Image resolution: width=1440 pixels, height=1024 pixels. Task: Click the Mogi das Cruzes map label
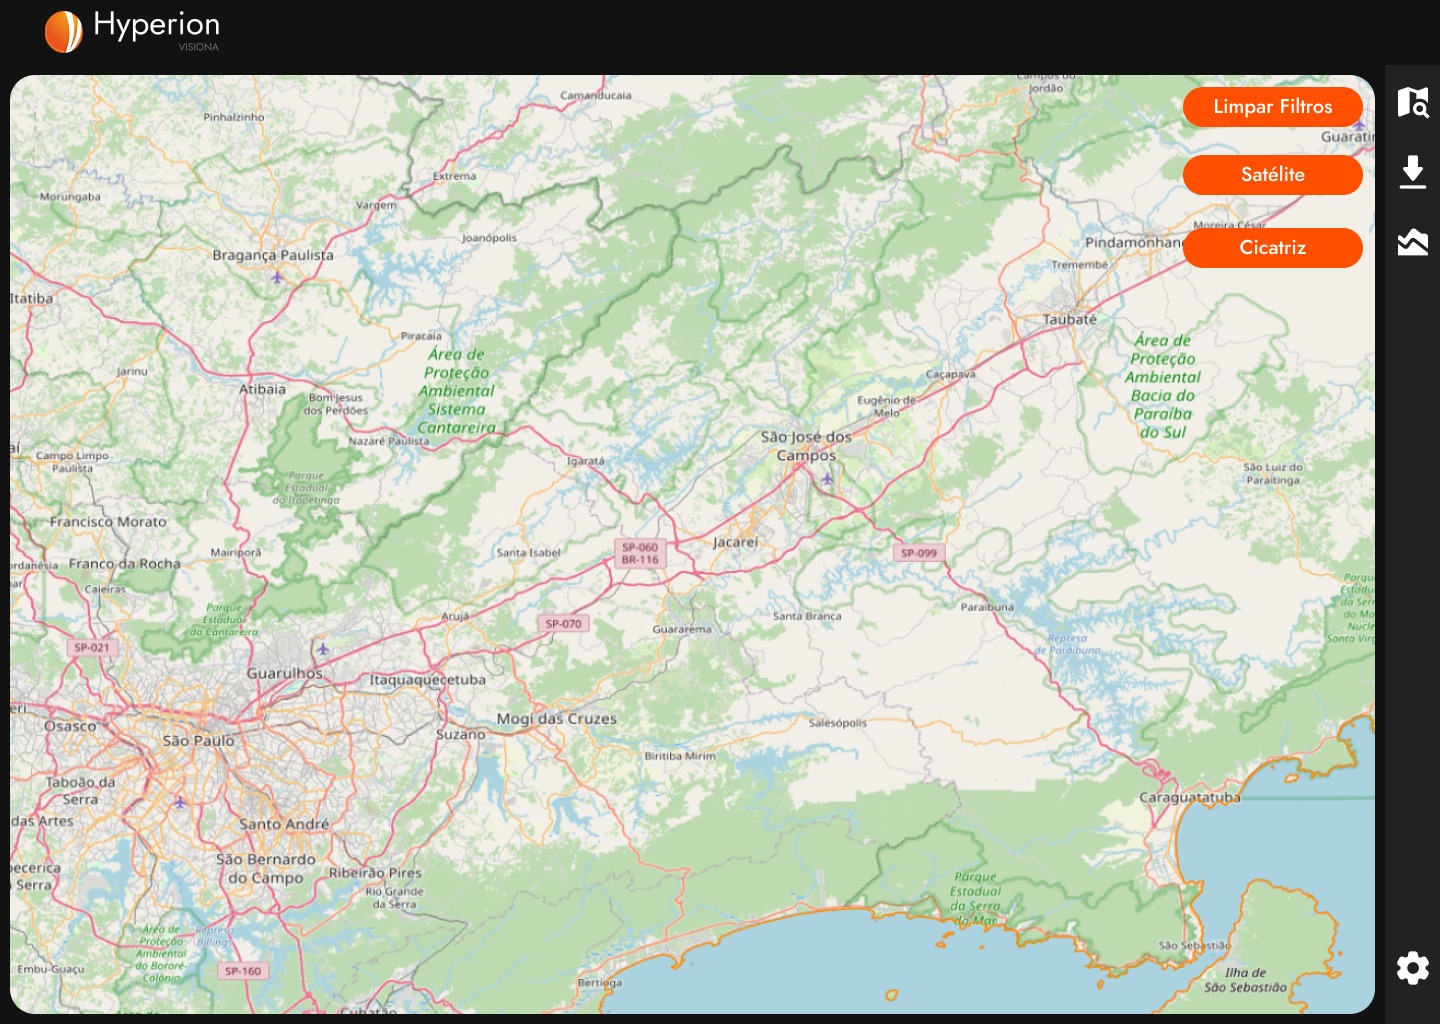pyautogui.click(x=556, y=719)
